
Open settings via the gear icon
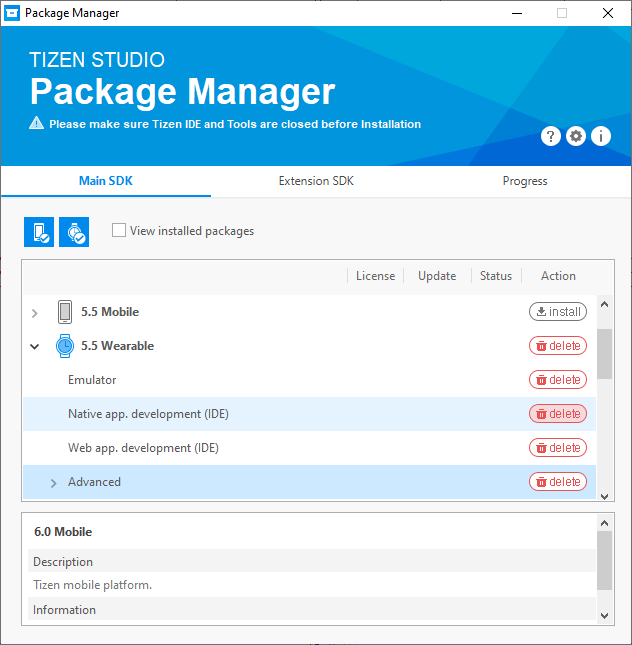point(576,136)
